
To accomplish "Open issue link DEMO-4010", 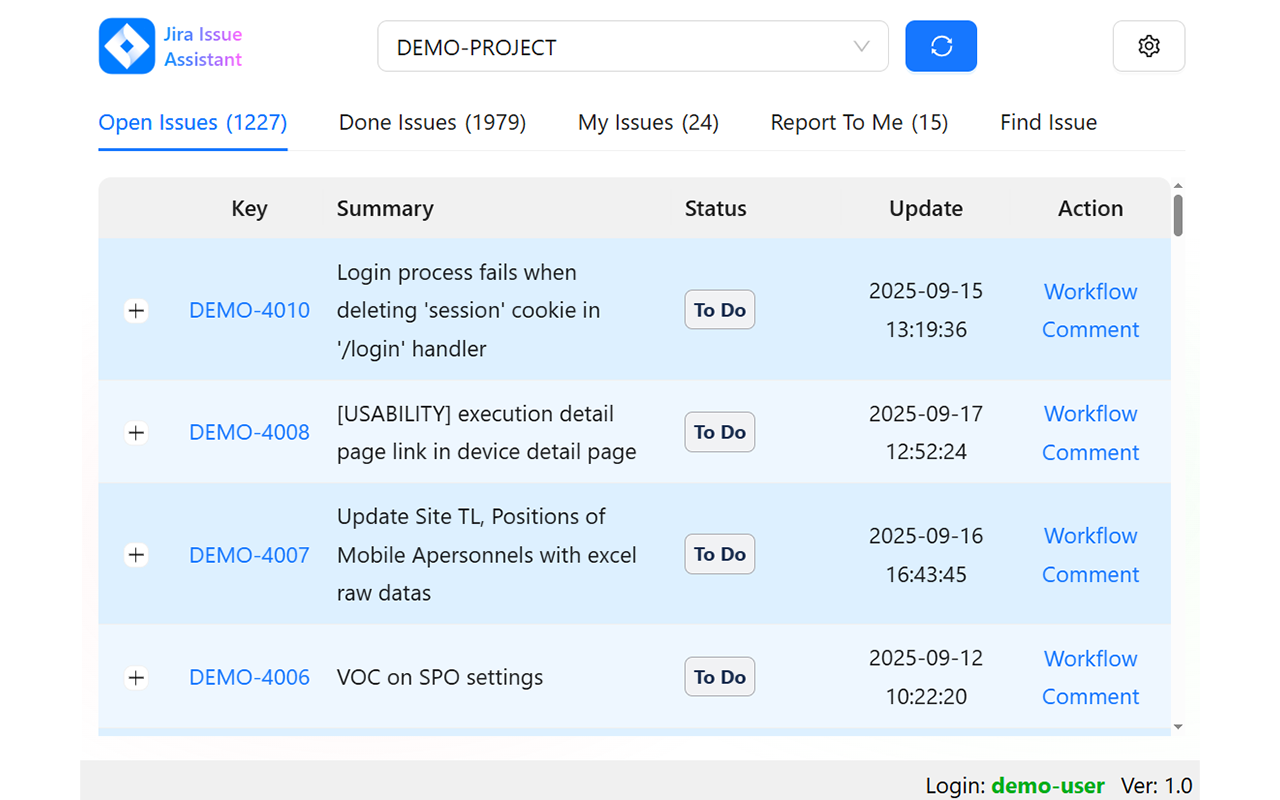I will [249, 311].
